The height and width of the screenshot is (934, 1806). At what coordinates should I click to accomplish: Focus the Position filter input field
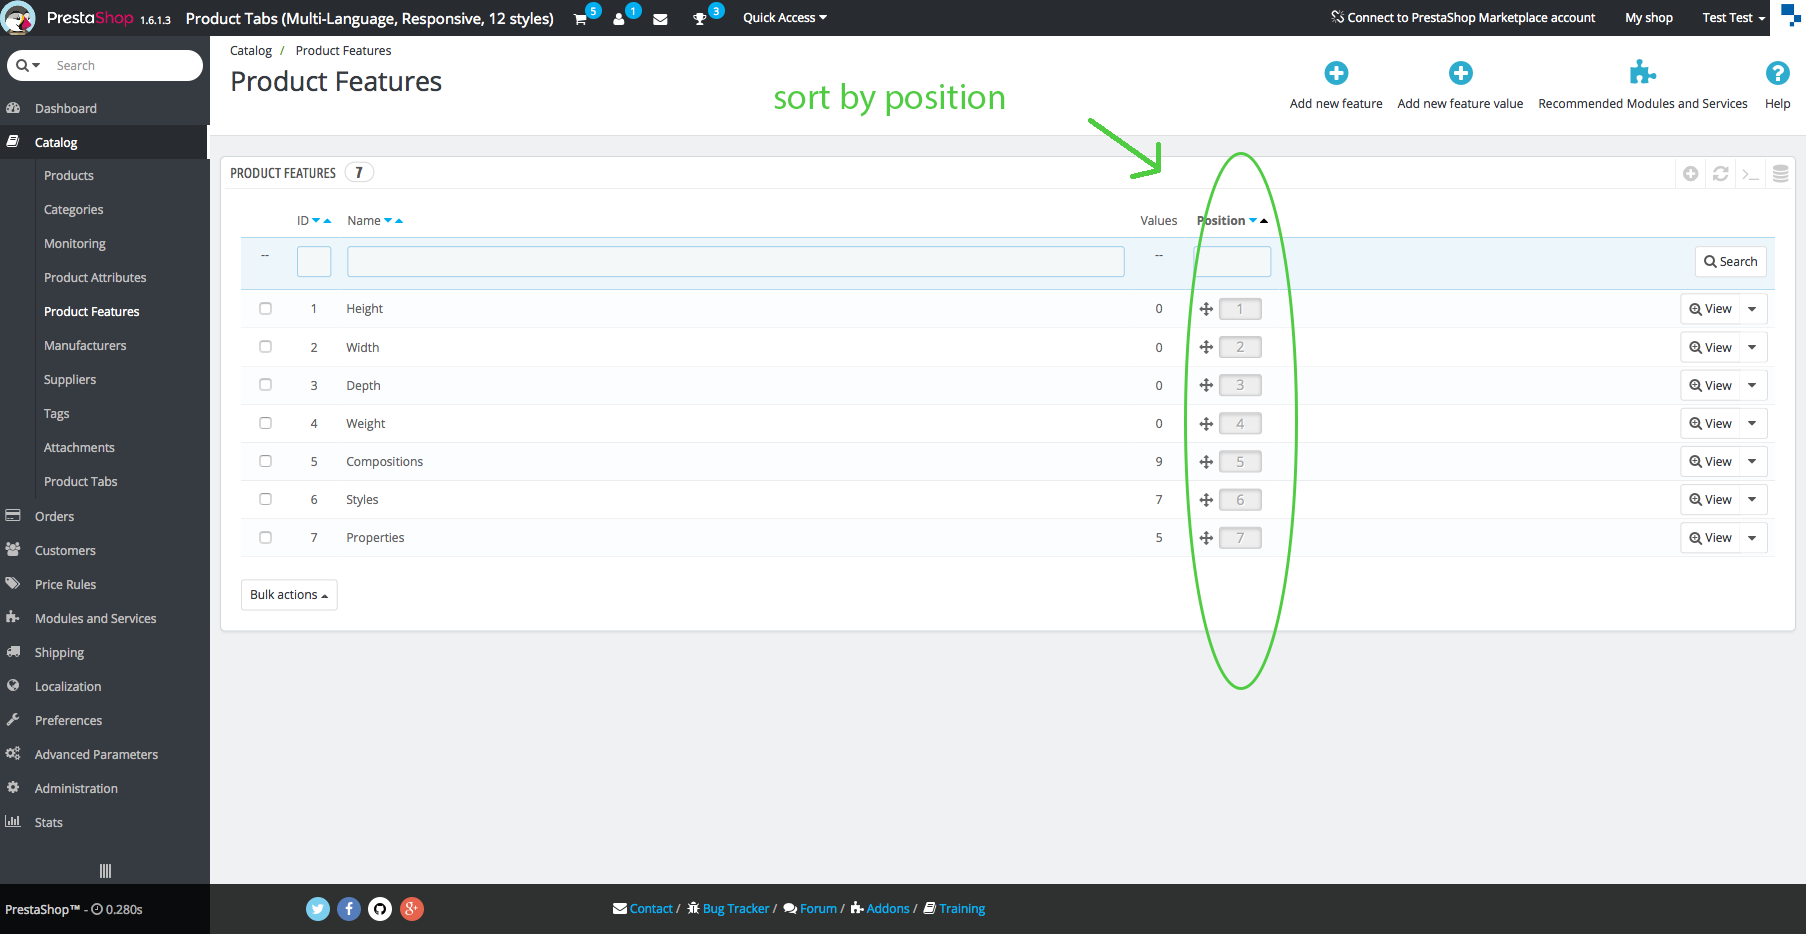(1233, 262)
